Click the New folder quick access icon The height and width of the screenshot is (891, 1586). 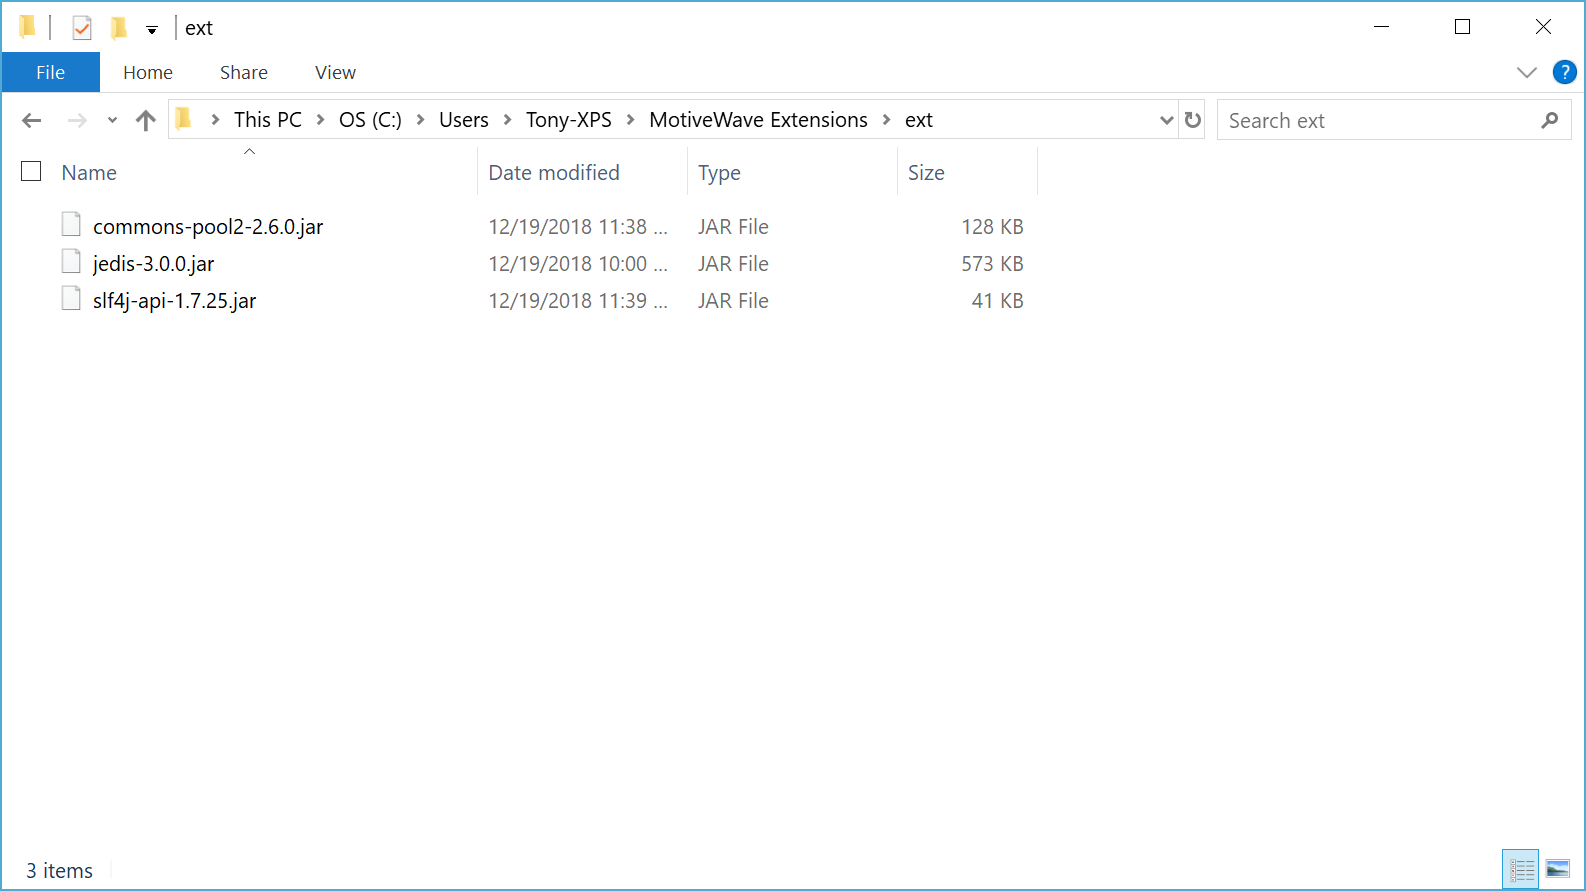119,28
